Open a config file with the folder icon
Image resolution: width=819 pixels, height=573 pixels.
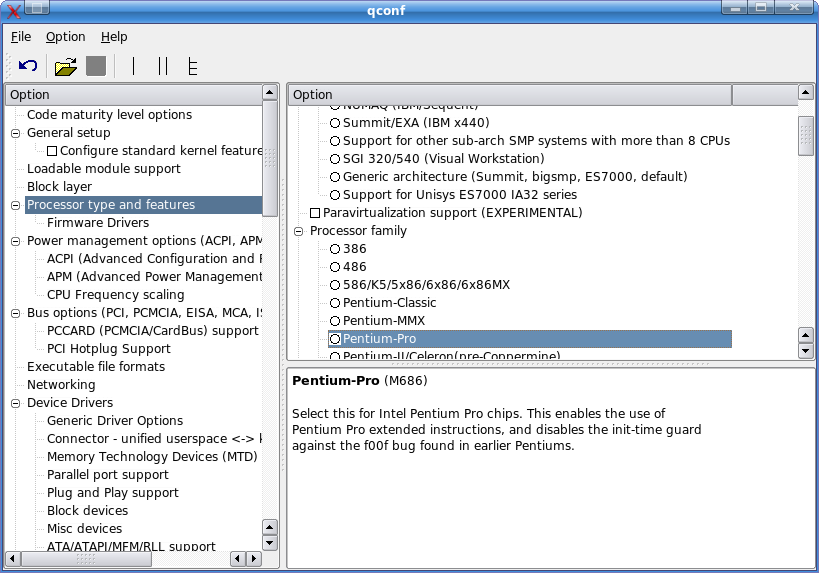coord(66,66)
